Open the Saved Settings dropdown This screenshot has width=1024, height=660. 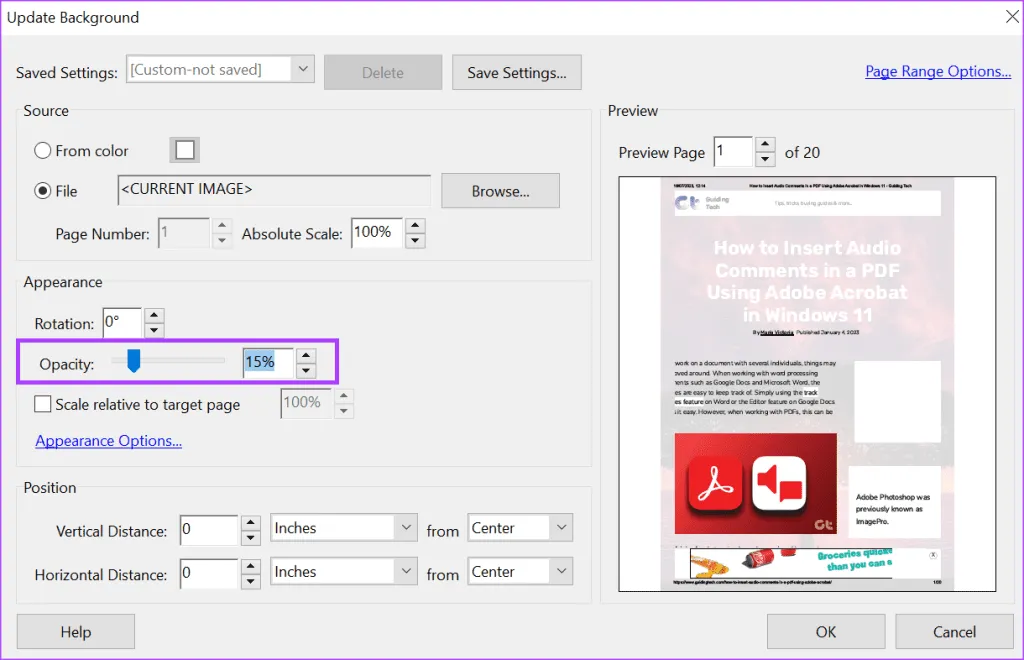click(x=303, y=70)
